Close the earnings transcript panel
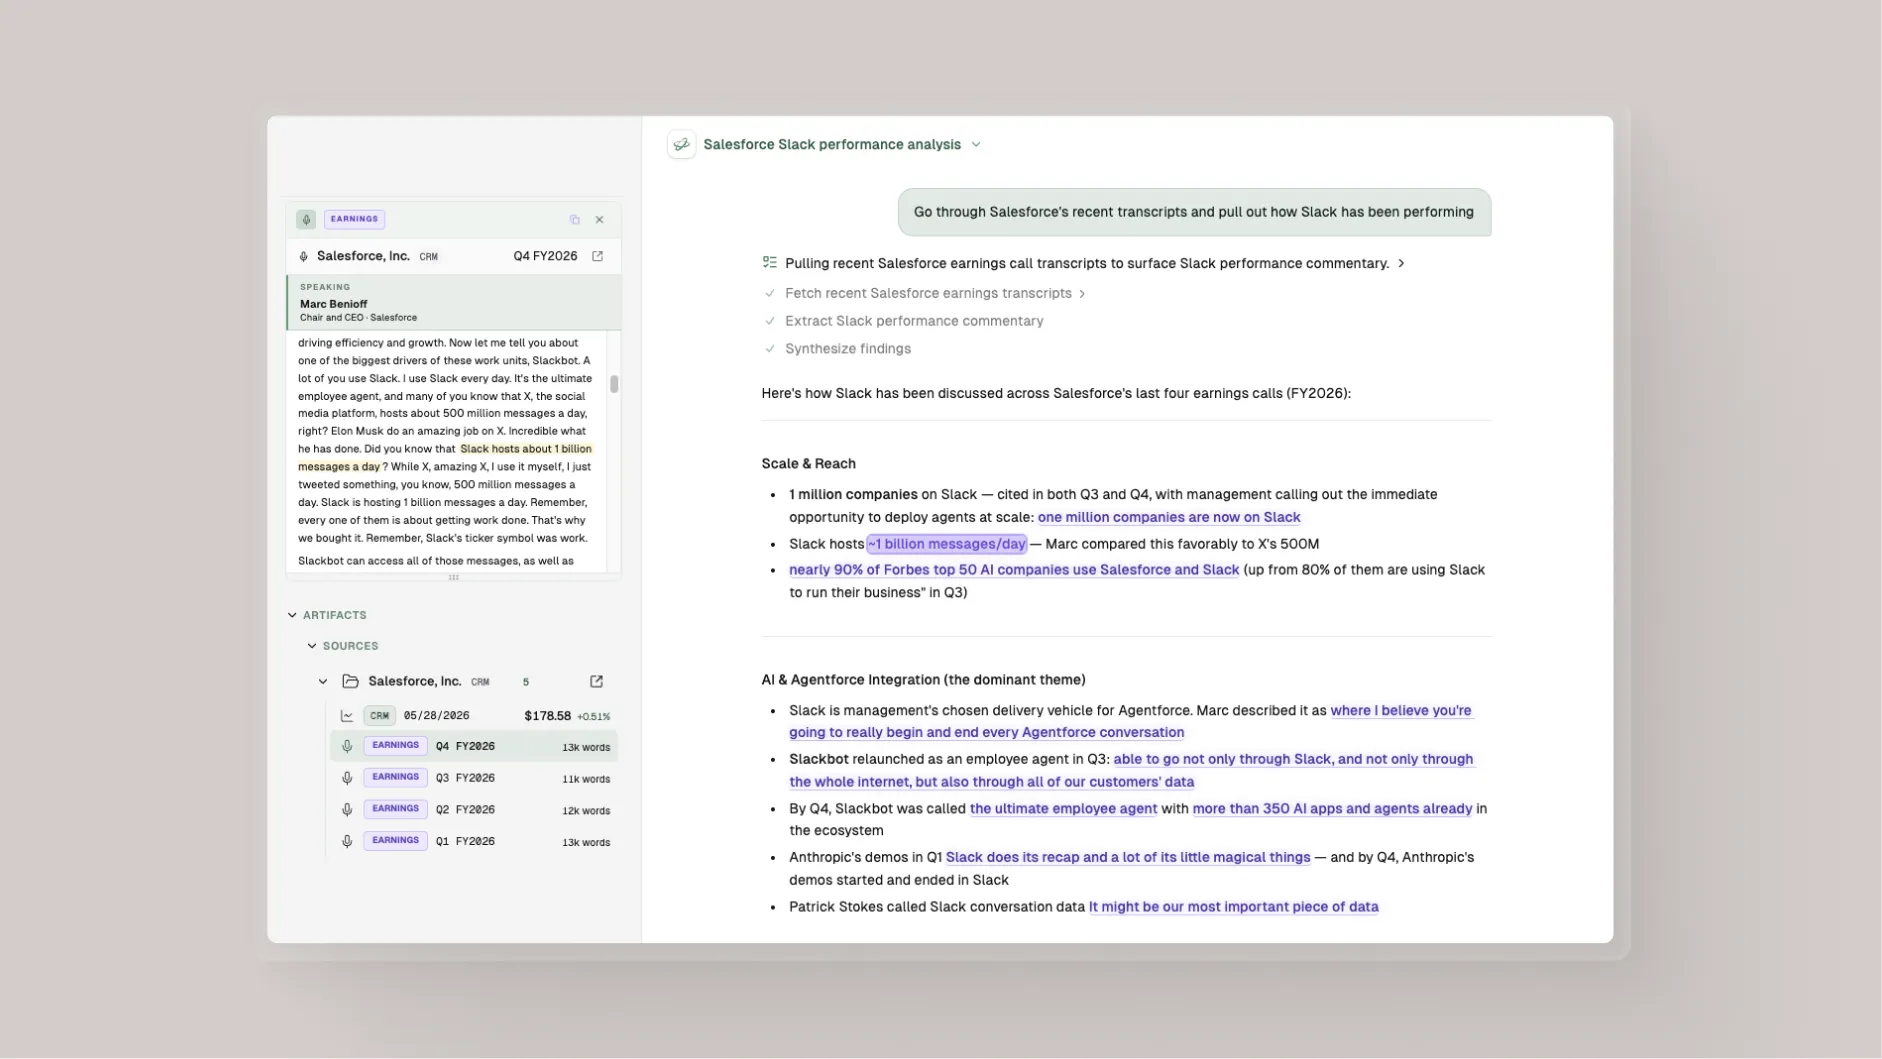The image size is (1882, 1059). pos(599,220)
